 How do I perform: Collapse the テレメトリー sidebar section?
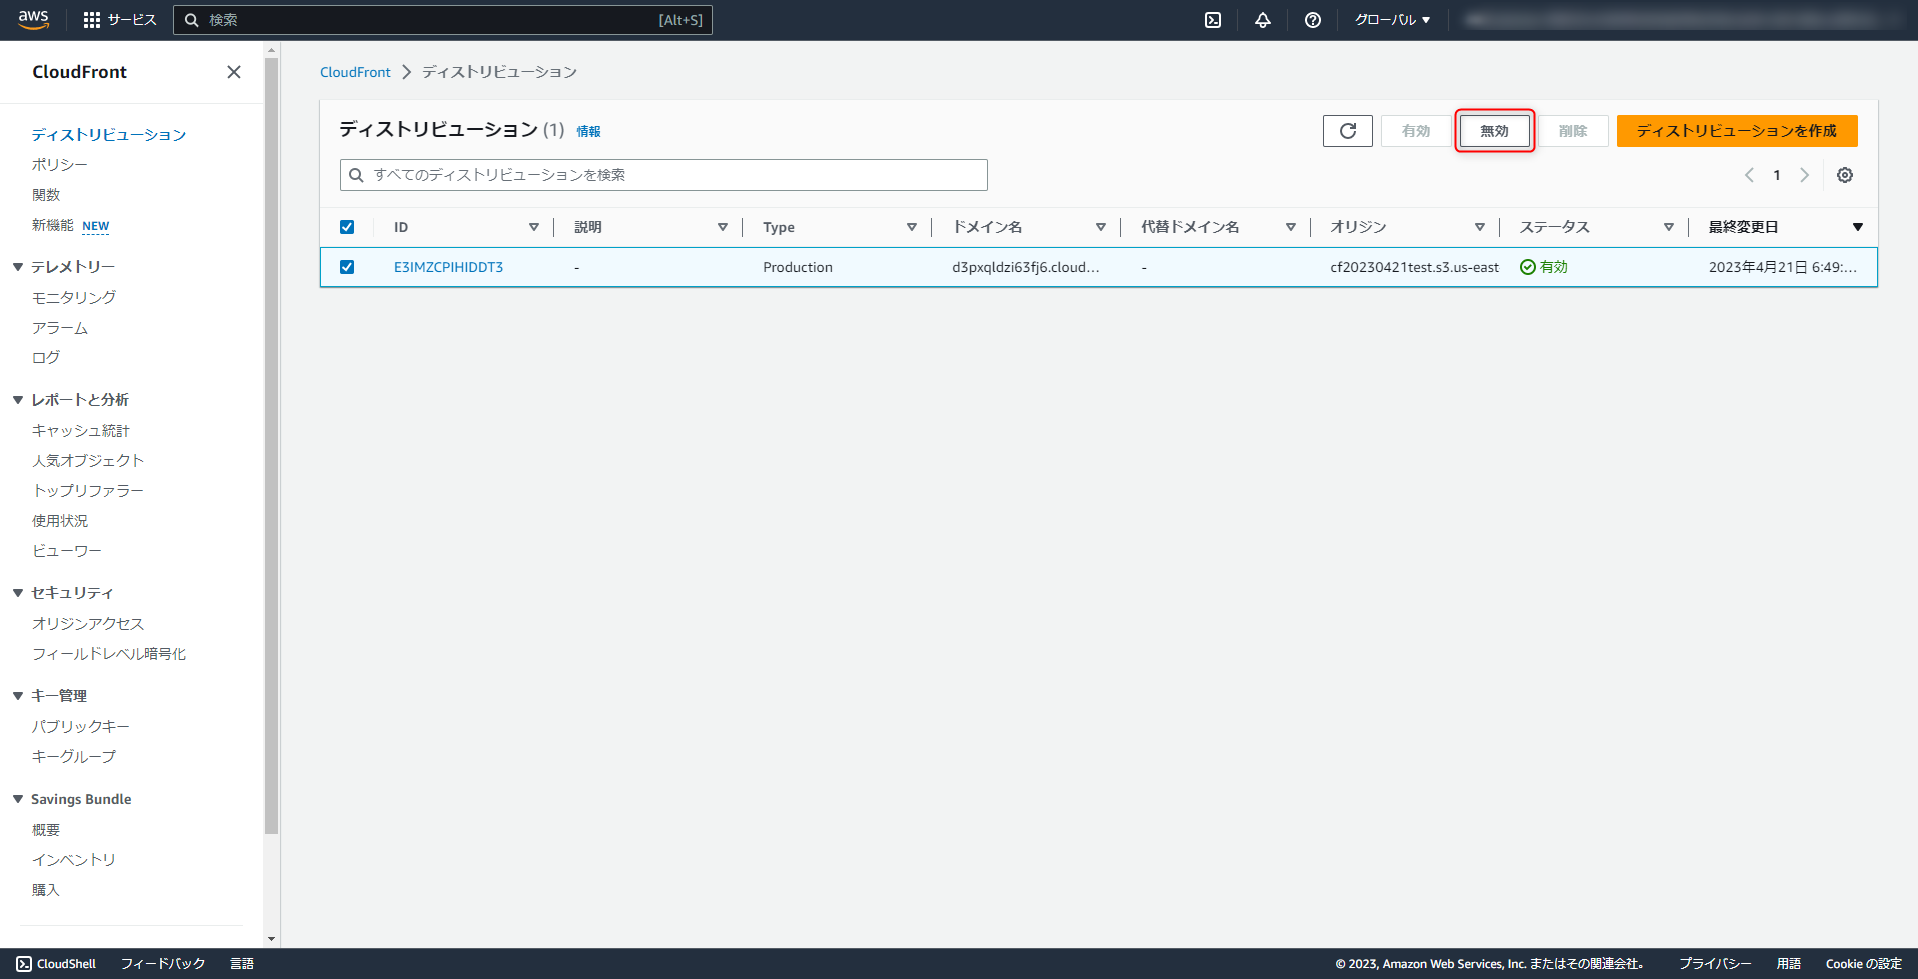tap(17, 266)
